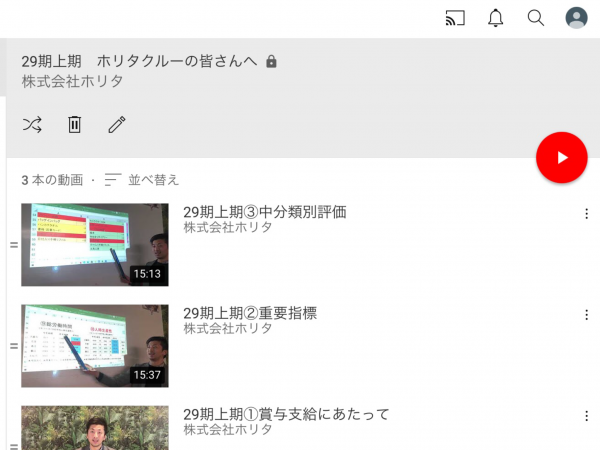The height and width of the screenshot is (450, 600).
Task: Open 並べ替え sort options
Action: pyautogui.click(x=142, y=180)
